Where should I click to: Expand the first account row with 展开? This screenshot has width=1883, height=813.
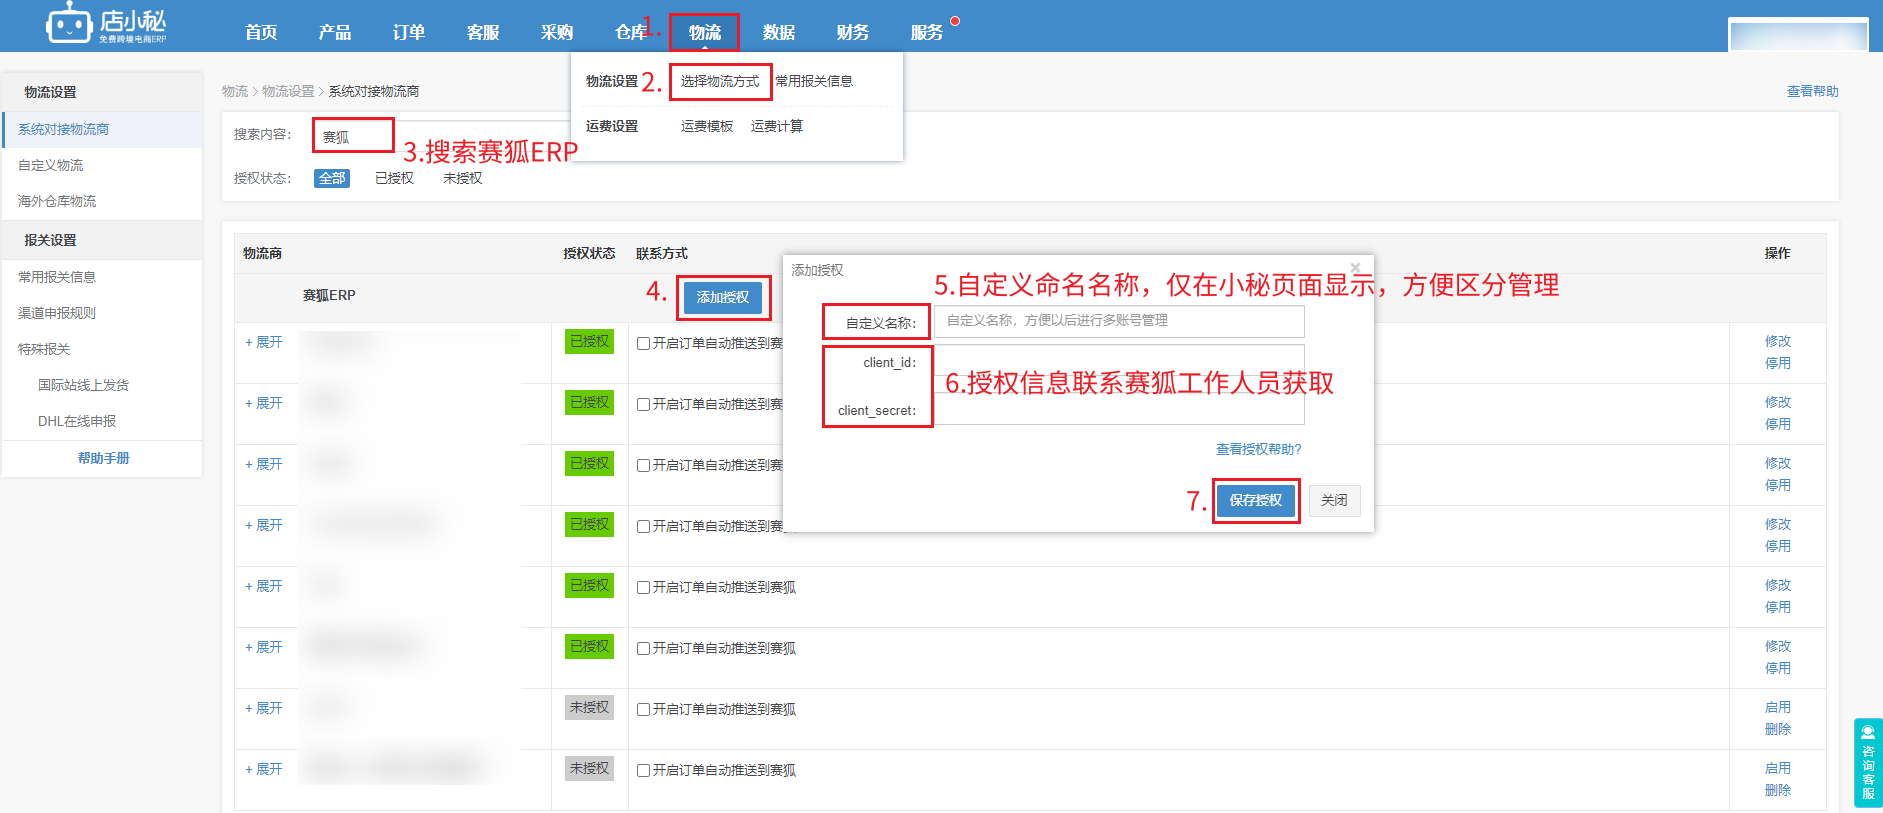[264, 342]
